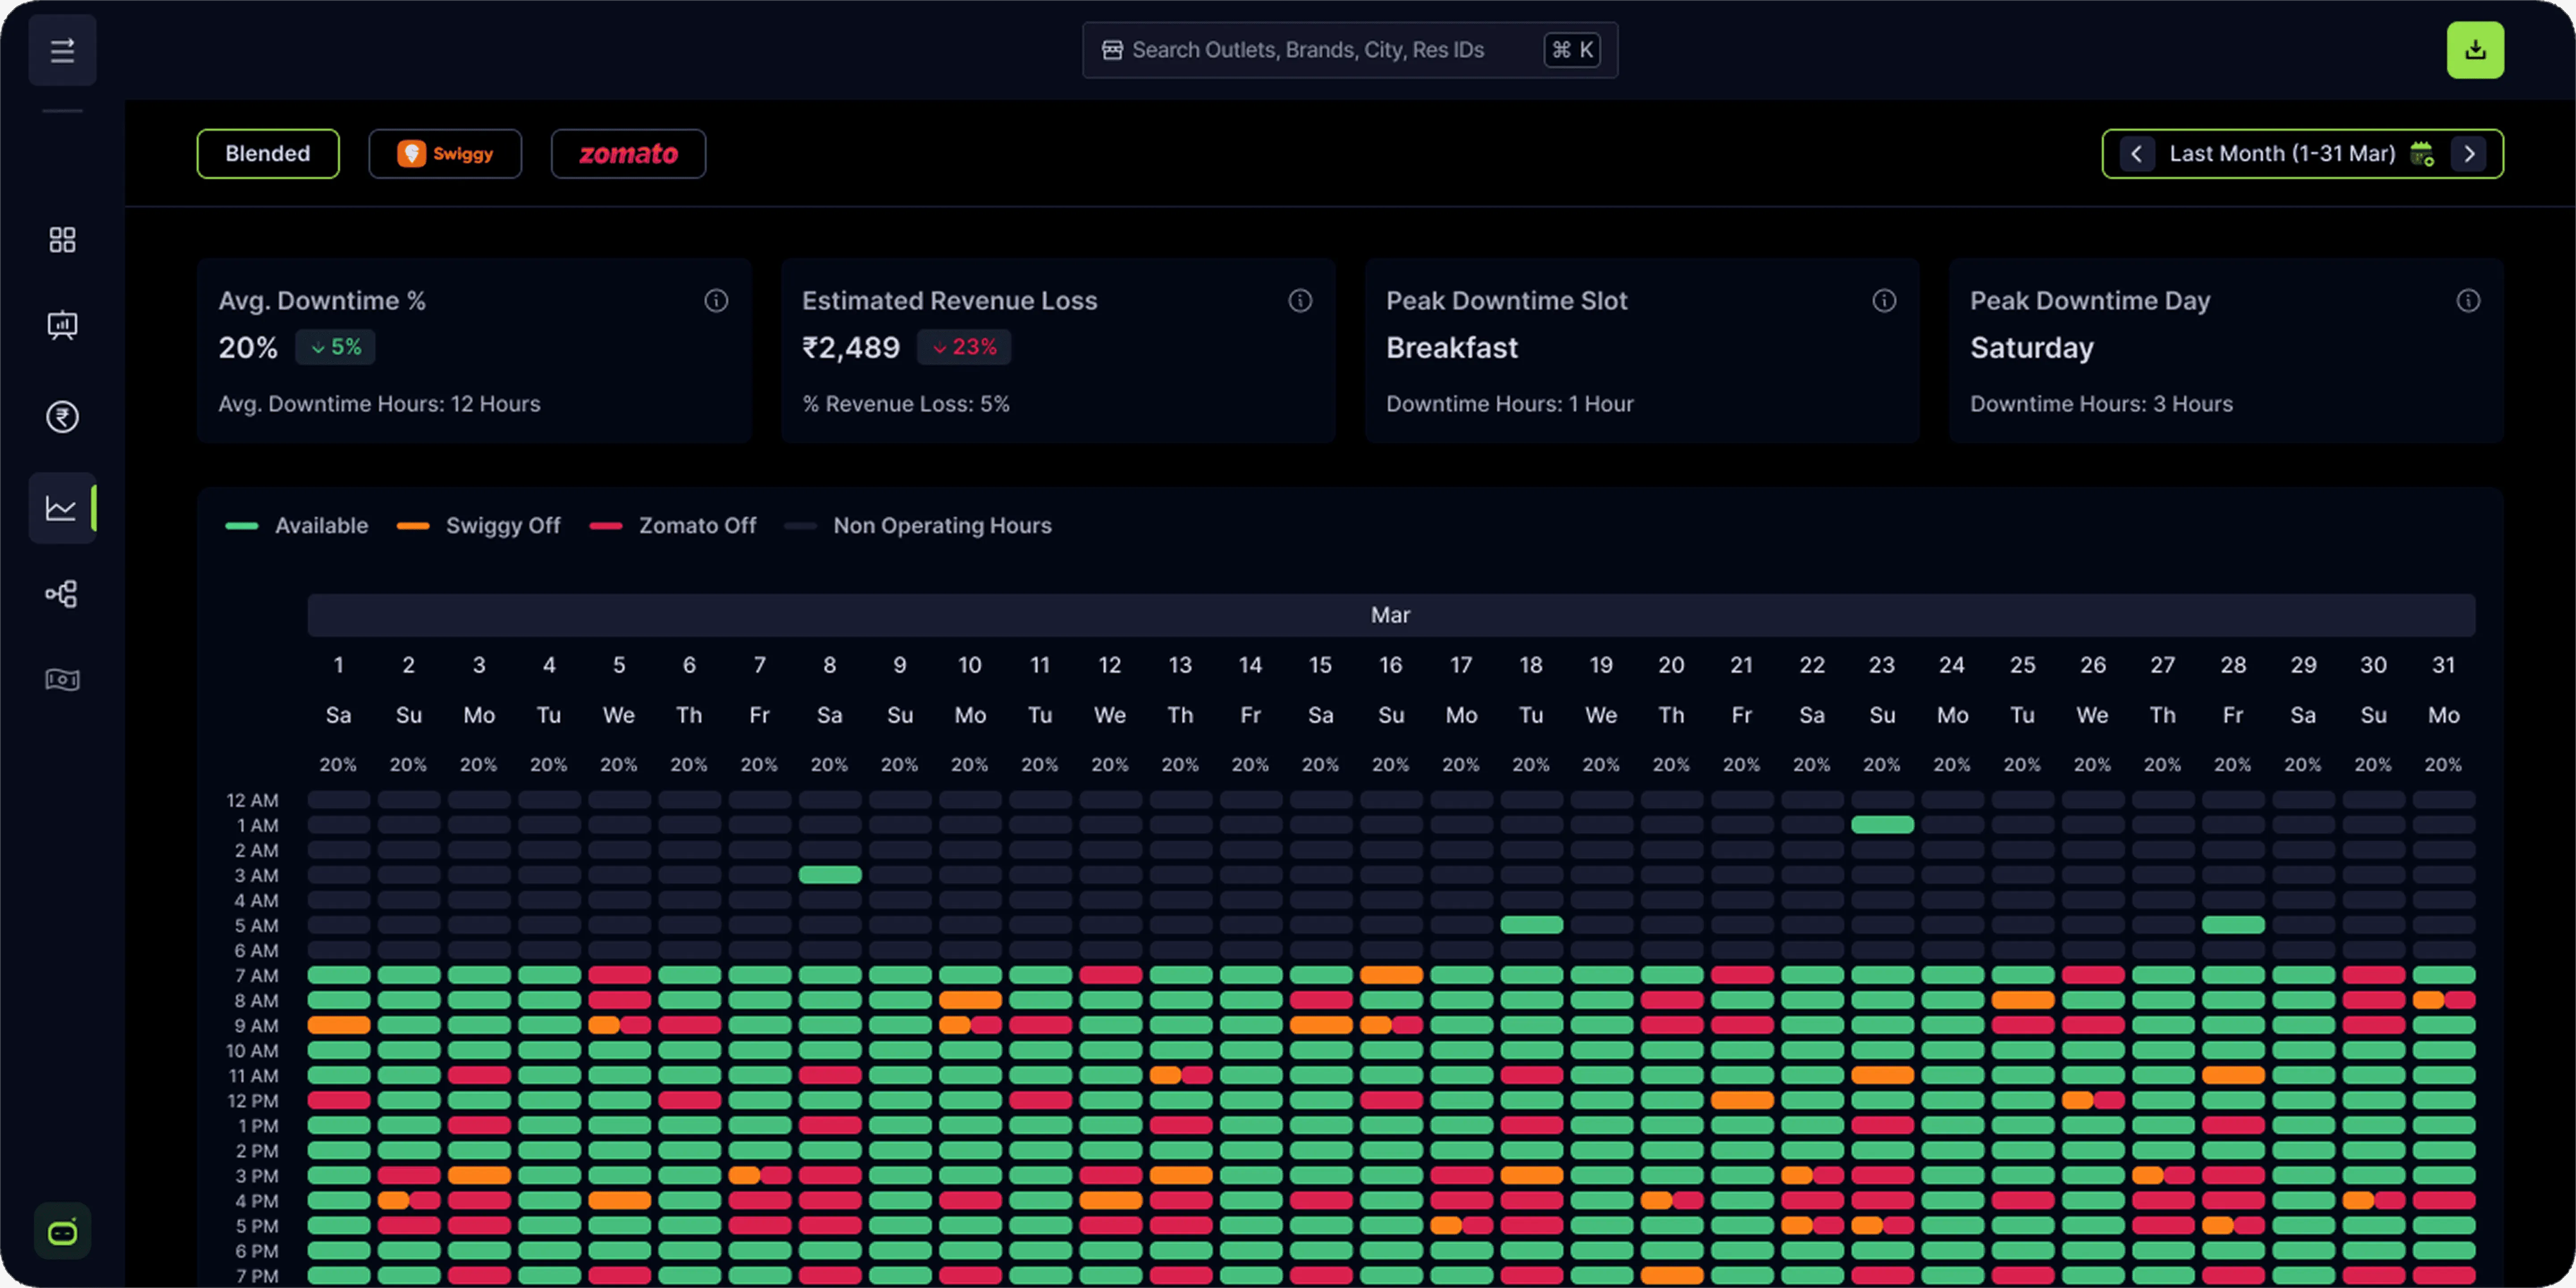2576x1288 pixels.
Task: Open the cash payouts icon in sidebar
Action: point(62,680)
